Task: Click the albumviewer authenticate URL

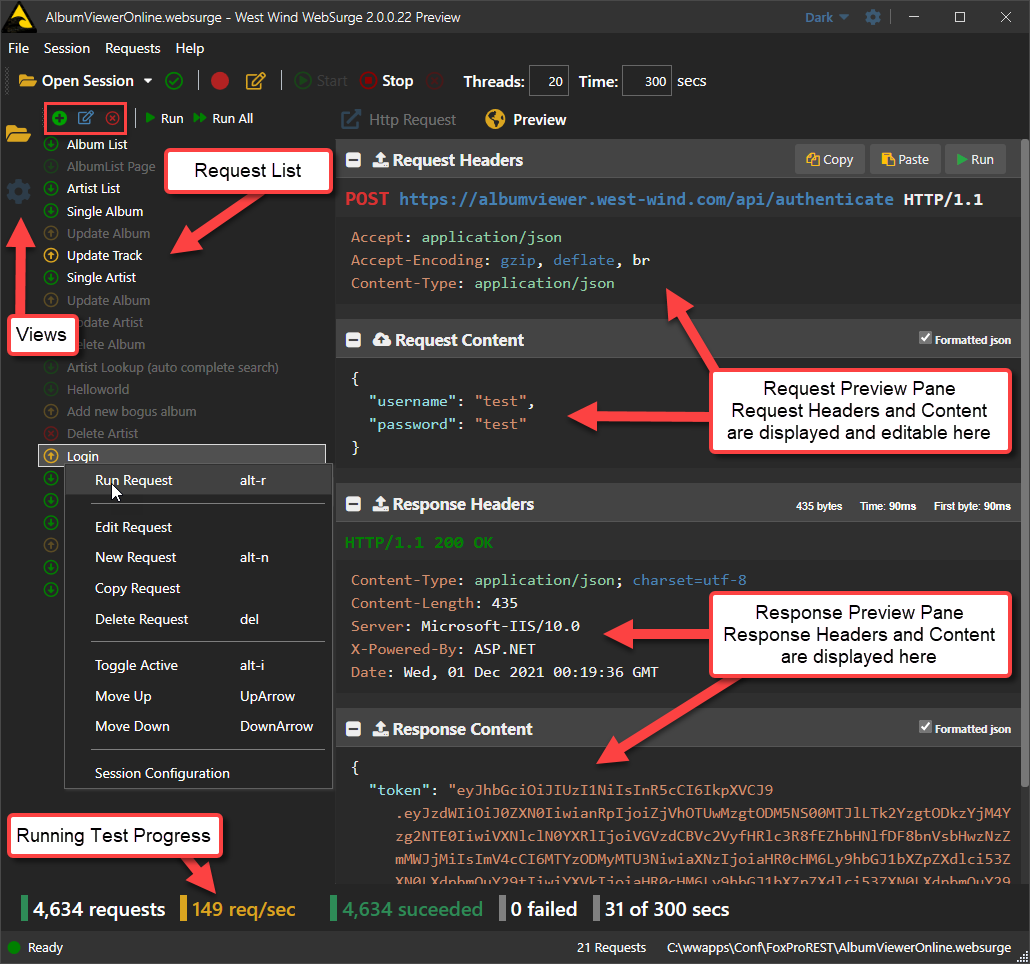Action: coord(646,199)
